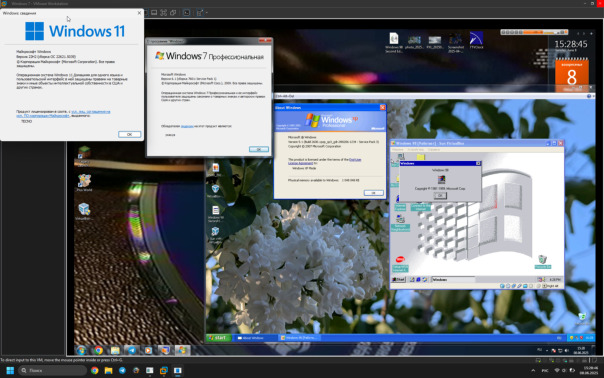Open Chrome from the Windows 11 taskbar
Screen dimensions: 604x378
click(x=94, y=370)
